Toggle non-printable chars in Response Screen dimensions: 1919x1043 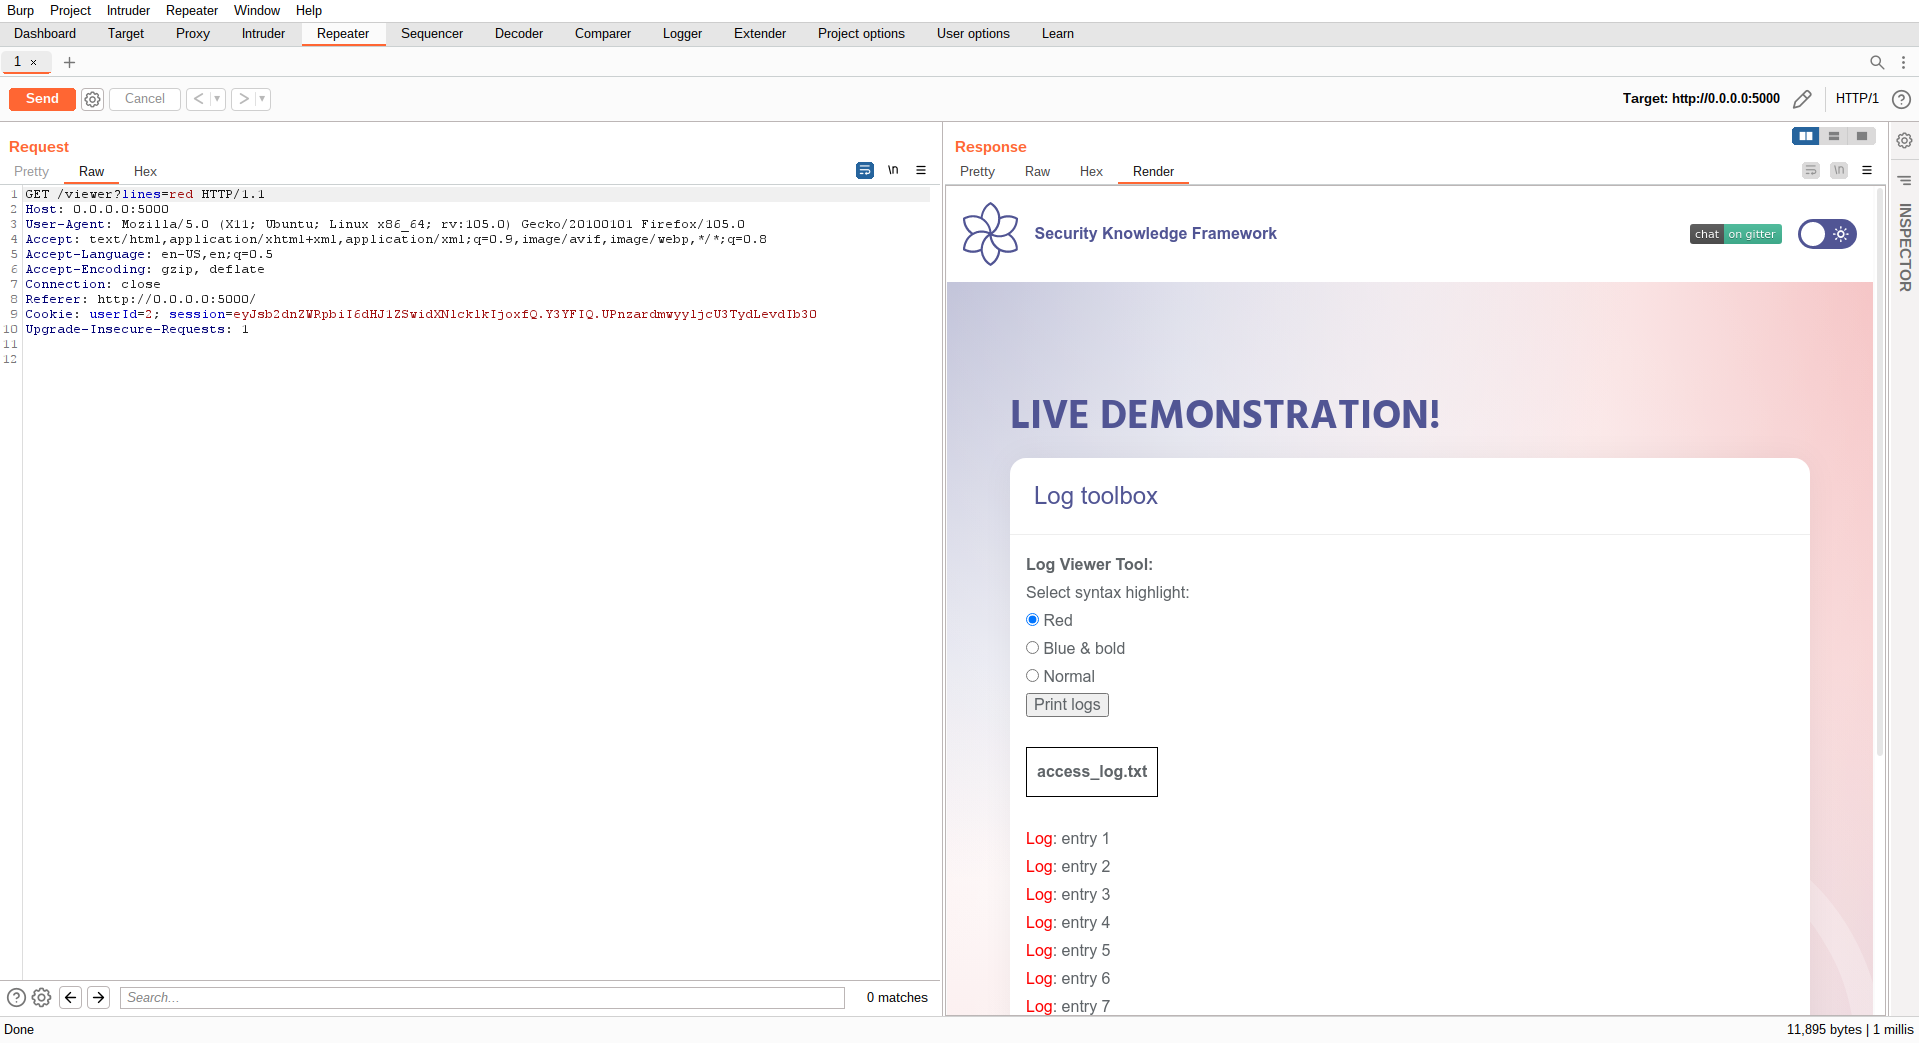point(1839,171)
